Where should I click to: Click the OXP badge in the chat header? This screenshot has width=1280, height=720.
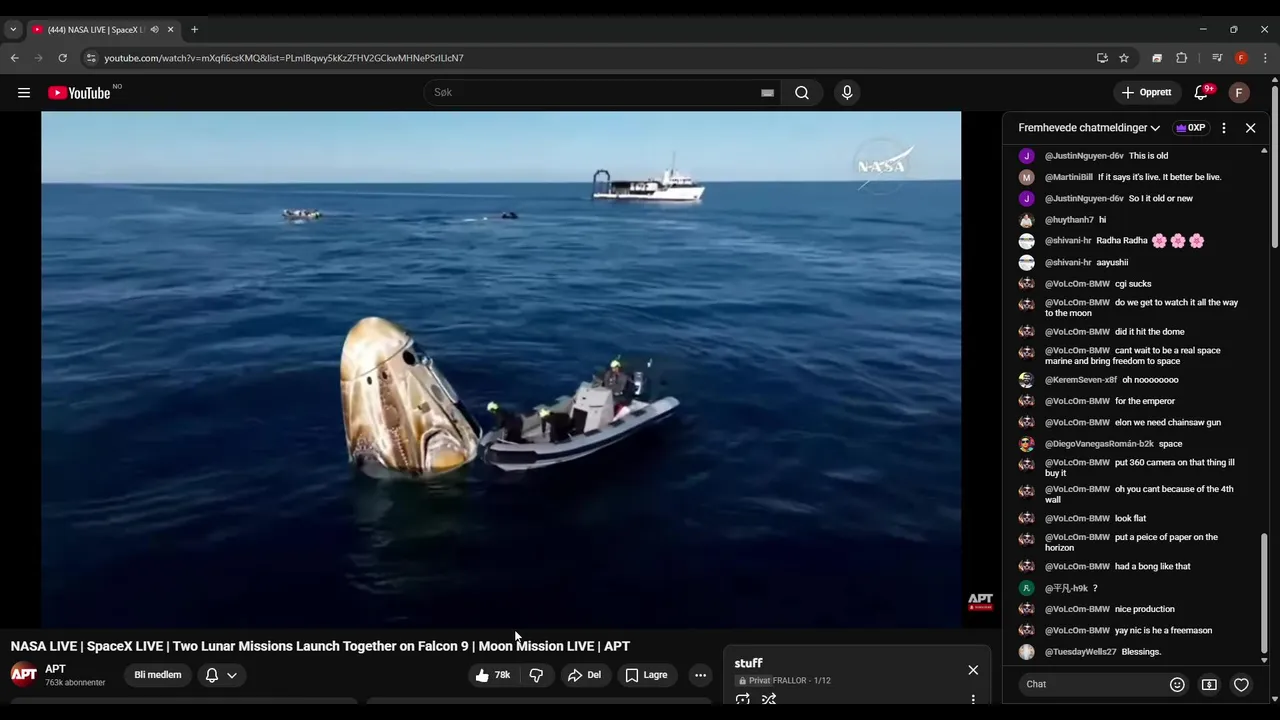tap(1190, 128)
